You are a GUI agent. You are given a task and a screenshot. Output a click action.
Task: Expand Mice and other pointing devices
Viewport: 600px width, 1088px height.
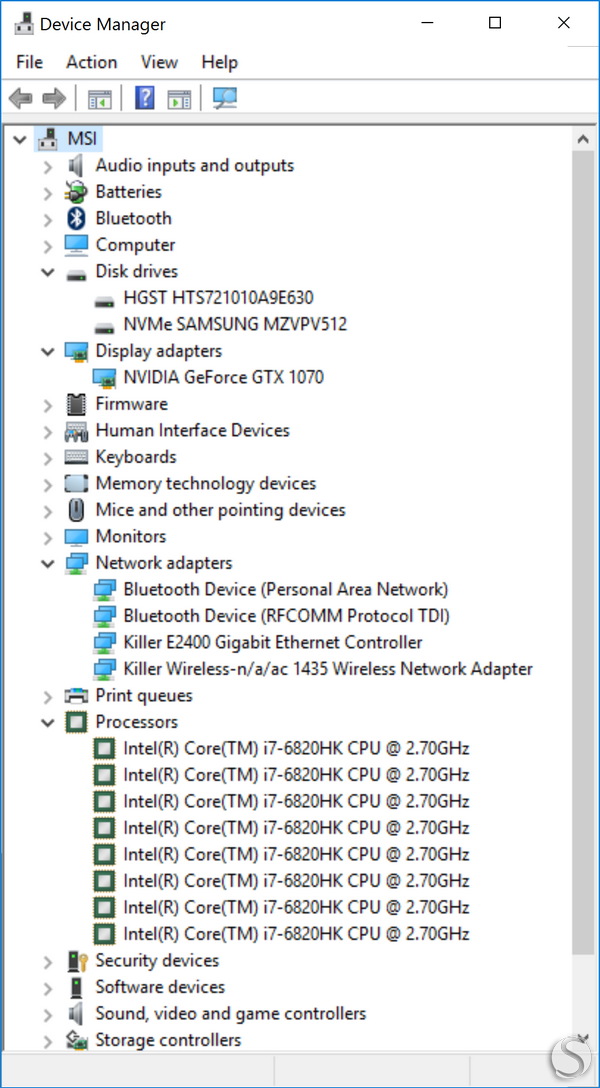pos(47,511)
